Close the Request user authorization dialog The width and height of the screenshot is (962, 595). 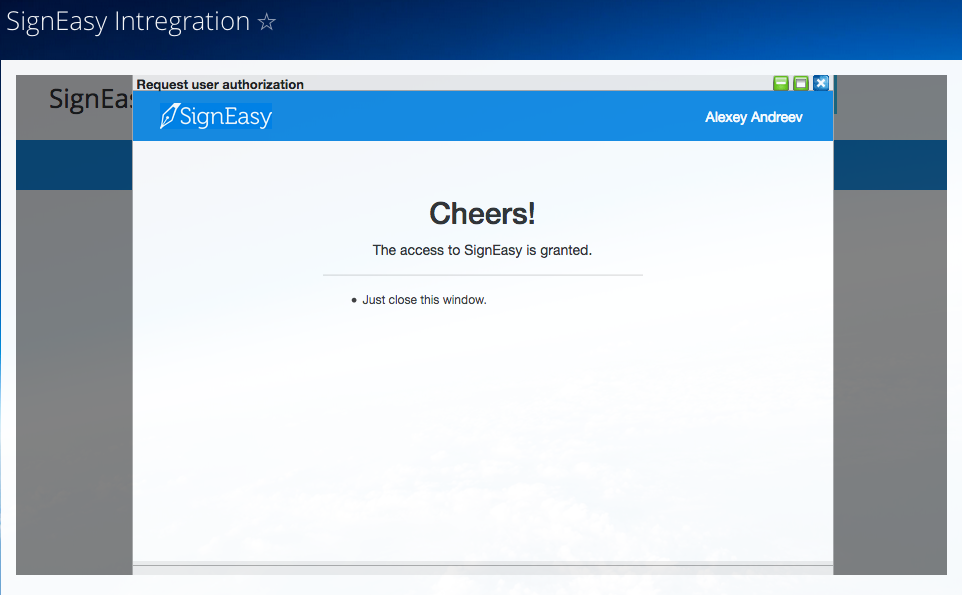click(821, 83)
